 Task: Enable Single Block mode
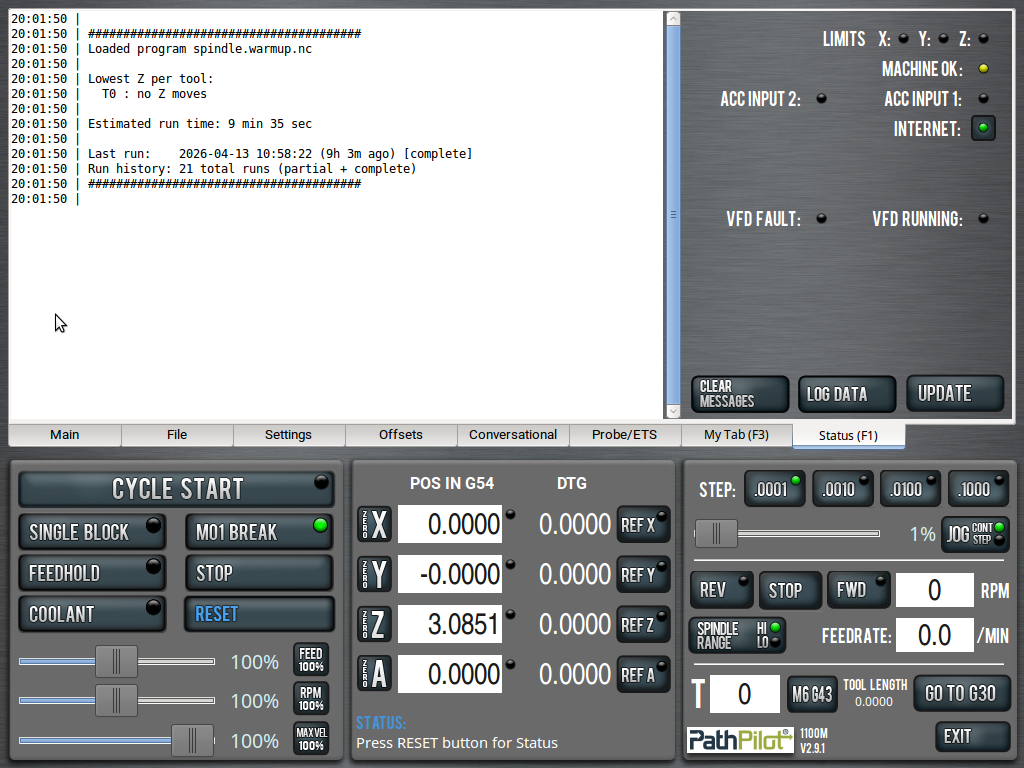92,532
